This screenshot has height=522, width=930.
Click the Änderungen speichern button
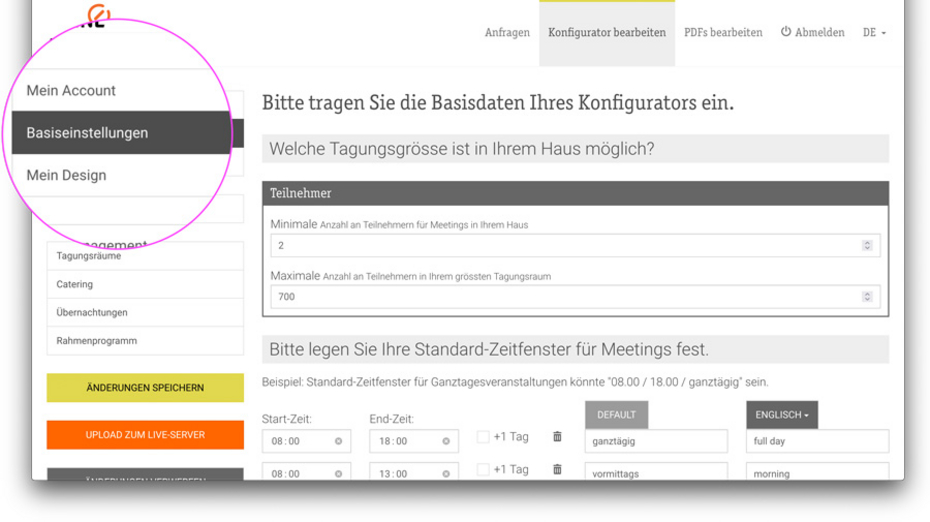click(x=145, y=388)
